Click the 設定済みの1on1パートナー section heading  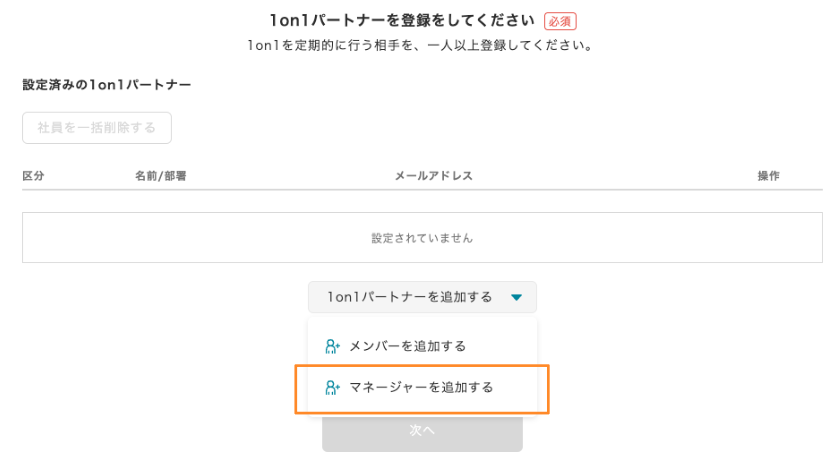[106, 85]
